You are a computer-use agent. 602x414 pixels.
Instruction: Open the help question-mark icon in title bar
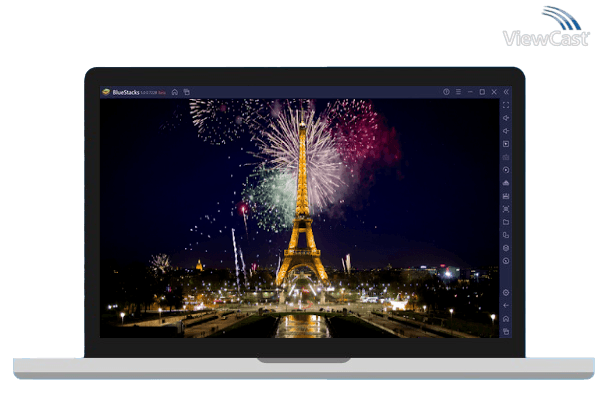coord(446,92)
